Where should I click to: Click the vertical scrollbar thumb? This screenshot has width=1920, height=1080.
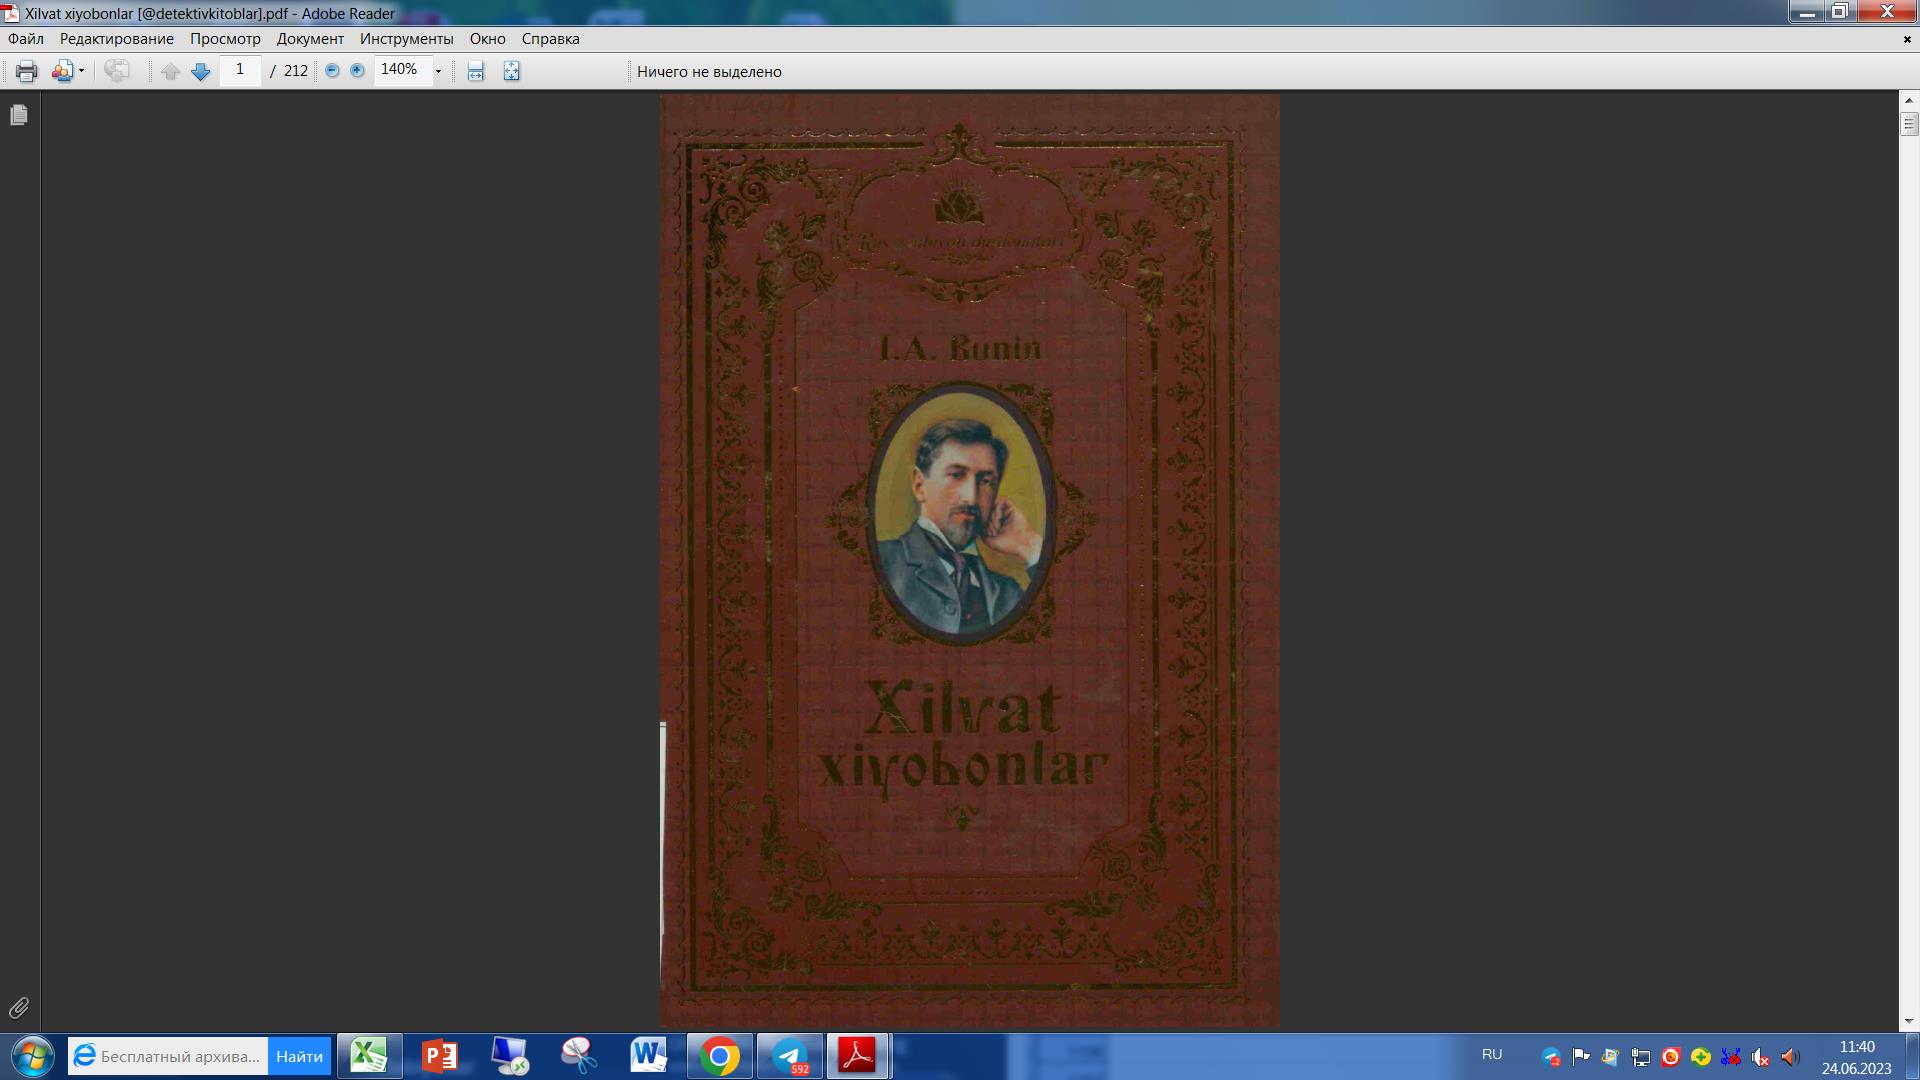[x=1909, y=124]
